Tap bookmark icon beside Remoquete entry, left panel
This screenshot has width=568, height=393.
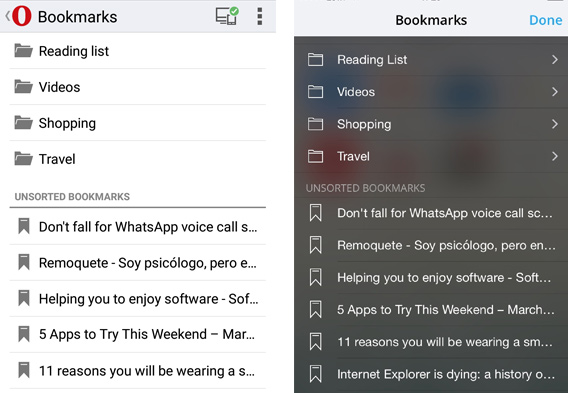[x=24, y=262]
